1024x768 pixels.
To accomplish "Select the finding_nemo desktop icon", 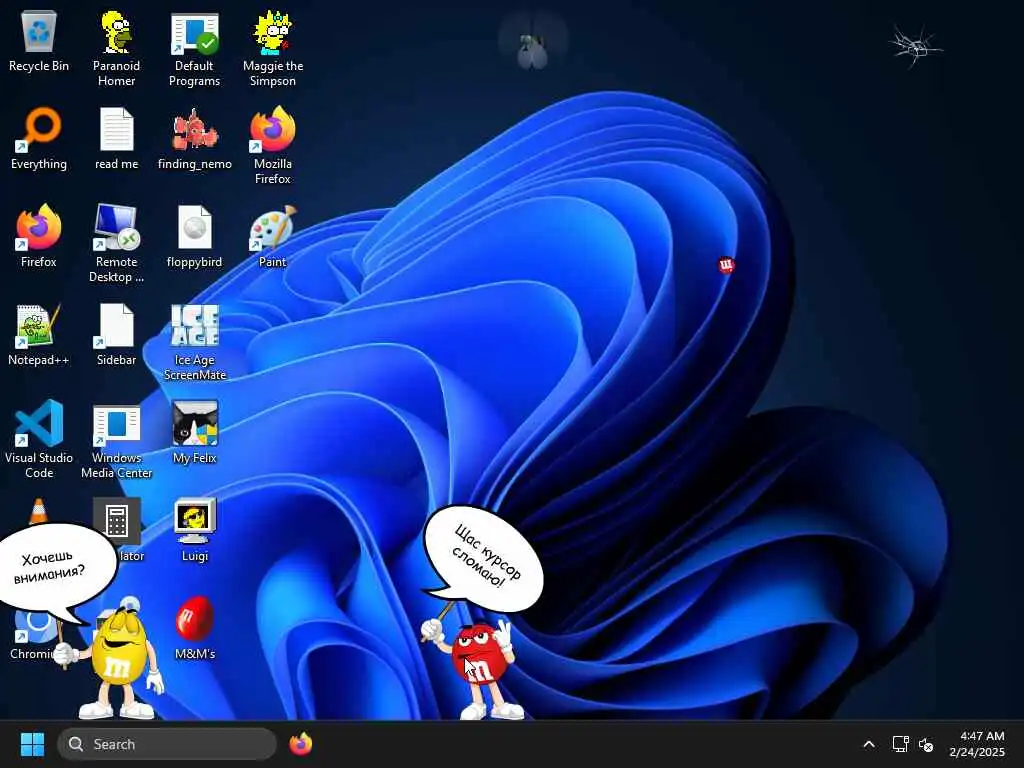I will click(195, 138).
